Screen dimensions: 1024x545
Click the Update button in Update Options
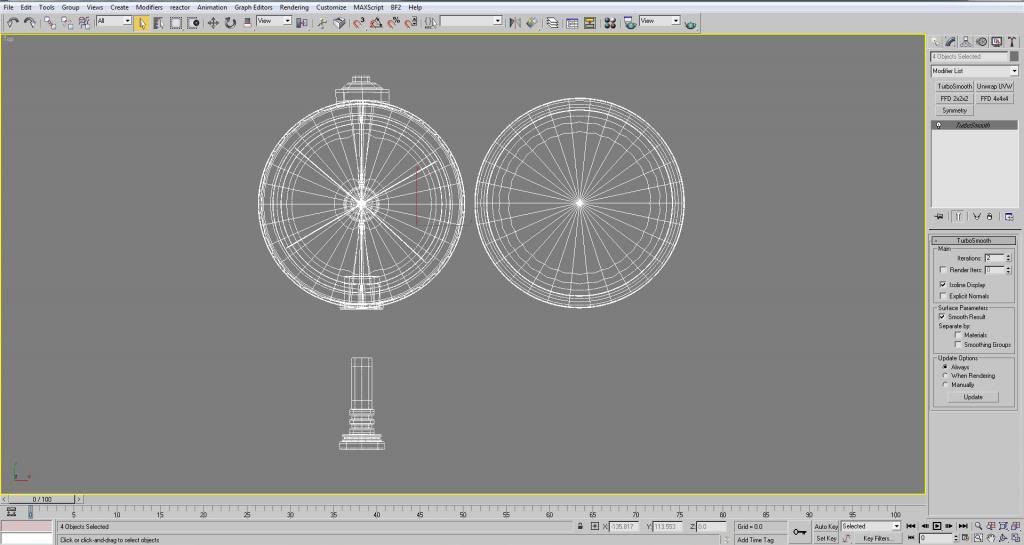[x=973, y=397]
